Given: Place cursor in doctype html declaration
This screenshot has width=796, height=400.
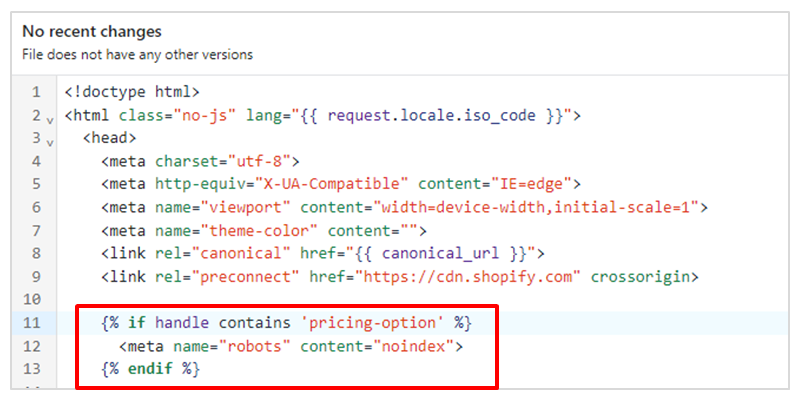Looking at the screenshot, I should click(132, 92).
